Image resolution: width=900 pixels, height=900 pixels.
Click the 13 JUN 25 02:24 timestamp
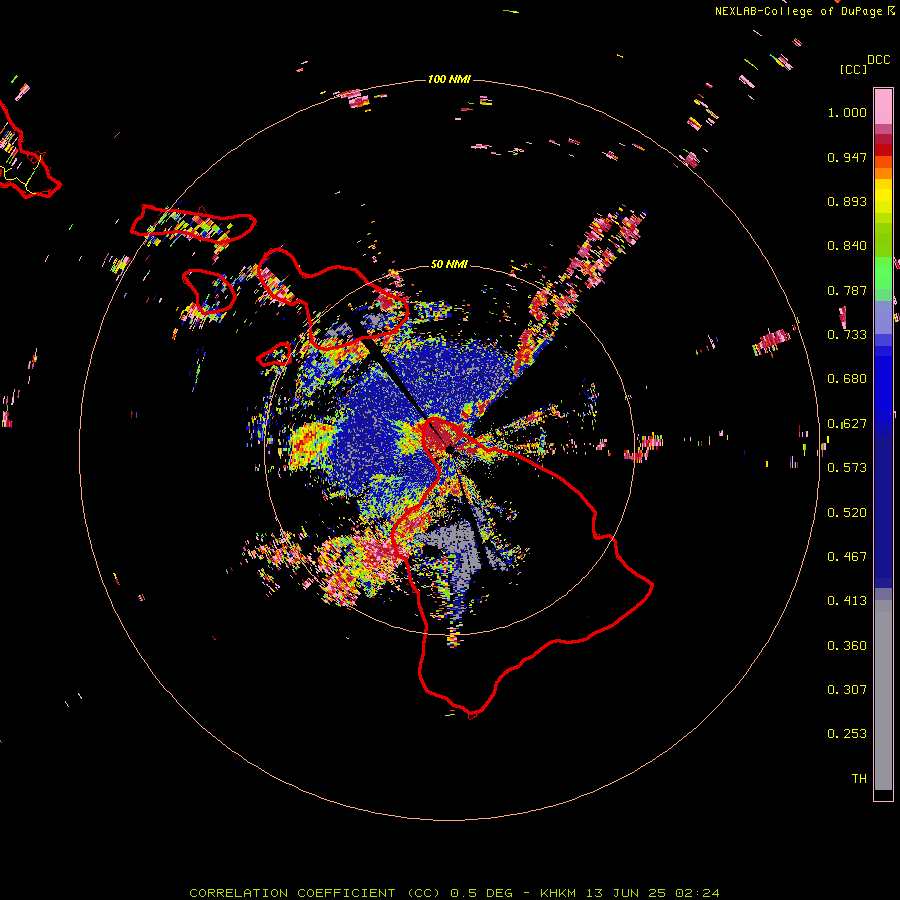tap(653, 893)
